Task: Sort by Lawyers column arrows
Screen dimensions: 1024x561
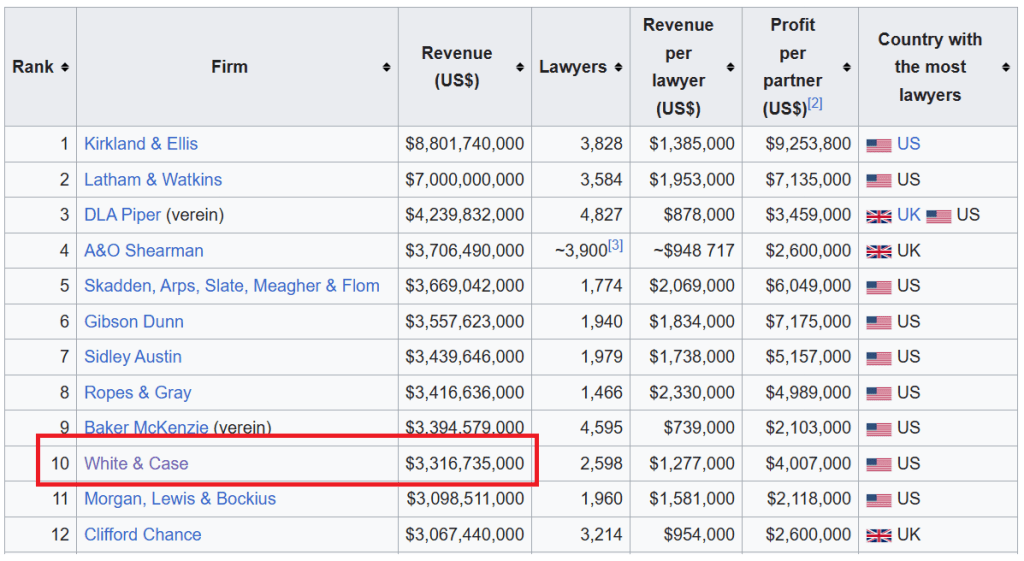Action: coord(618,67)
